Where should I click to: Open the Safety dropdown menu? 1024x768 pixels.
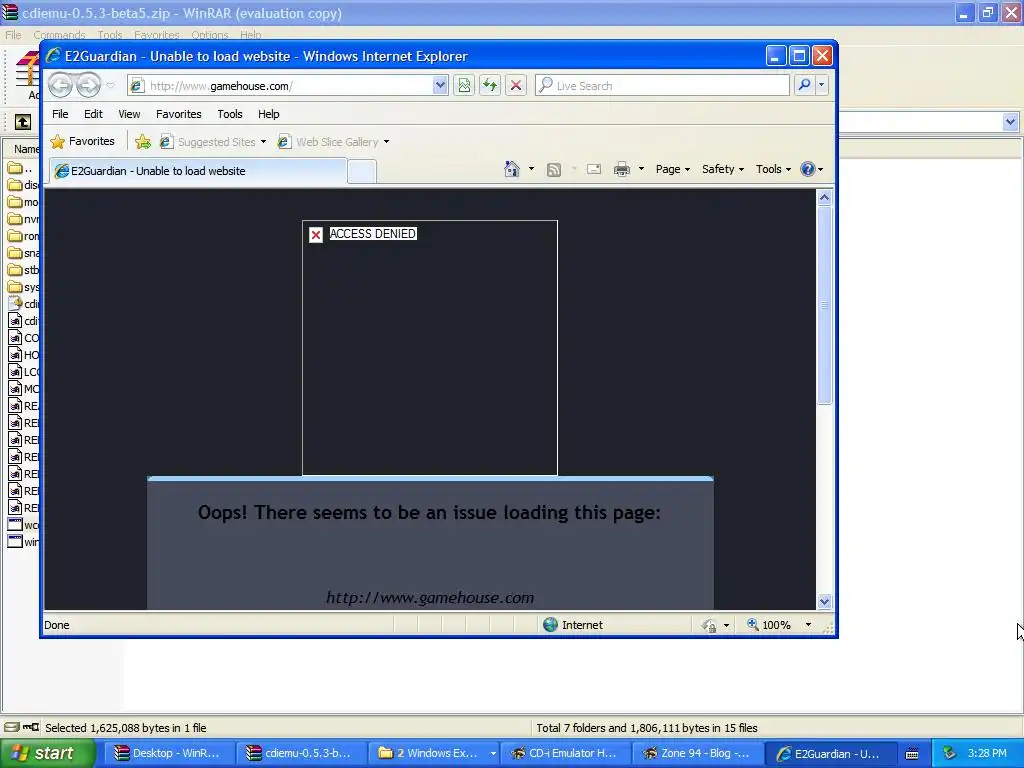[x=722, y=169]
